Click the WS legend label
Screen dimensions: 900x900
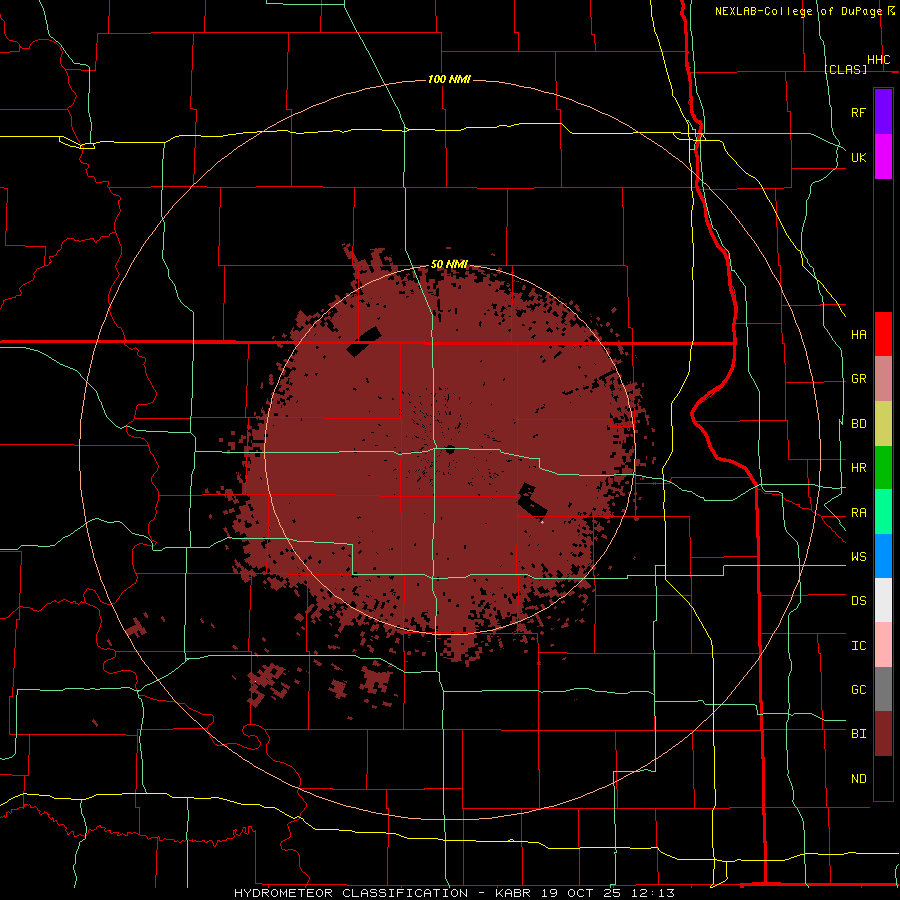pyautogui.click(x=858, y=556)
